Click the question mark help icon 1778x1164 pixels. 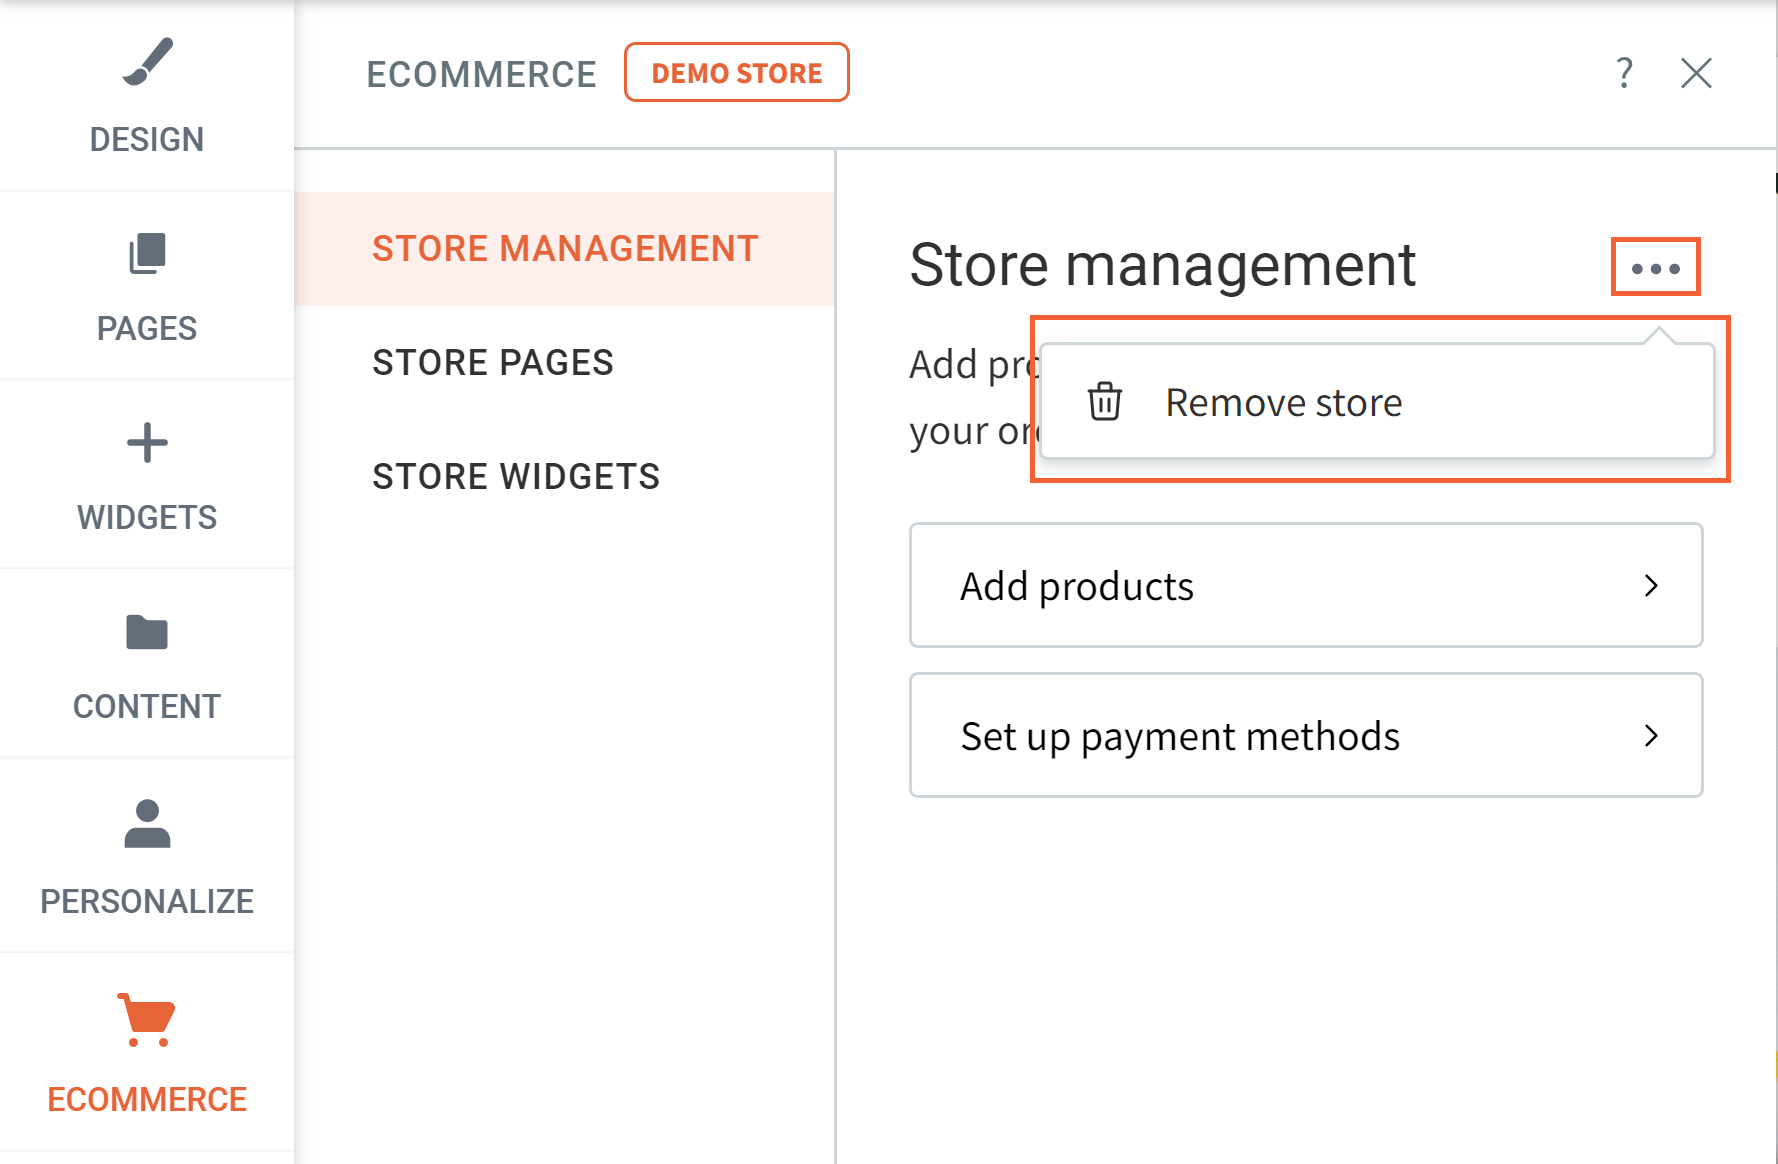(x=1624, y=73)
